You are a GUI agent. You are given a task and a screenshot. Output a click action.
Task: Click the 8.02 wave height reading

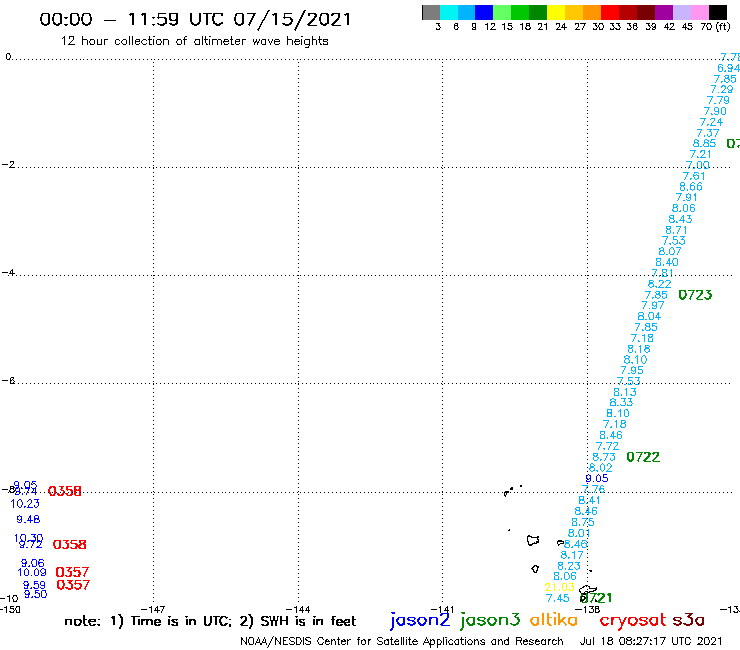[600, 468]
